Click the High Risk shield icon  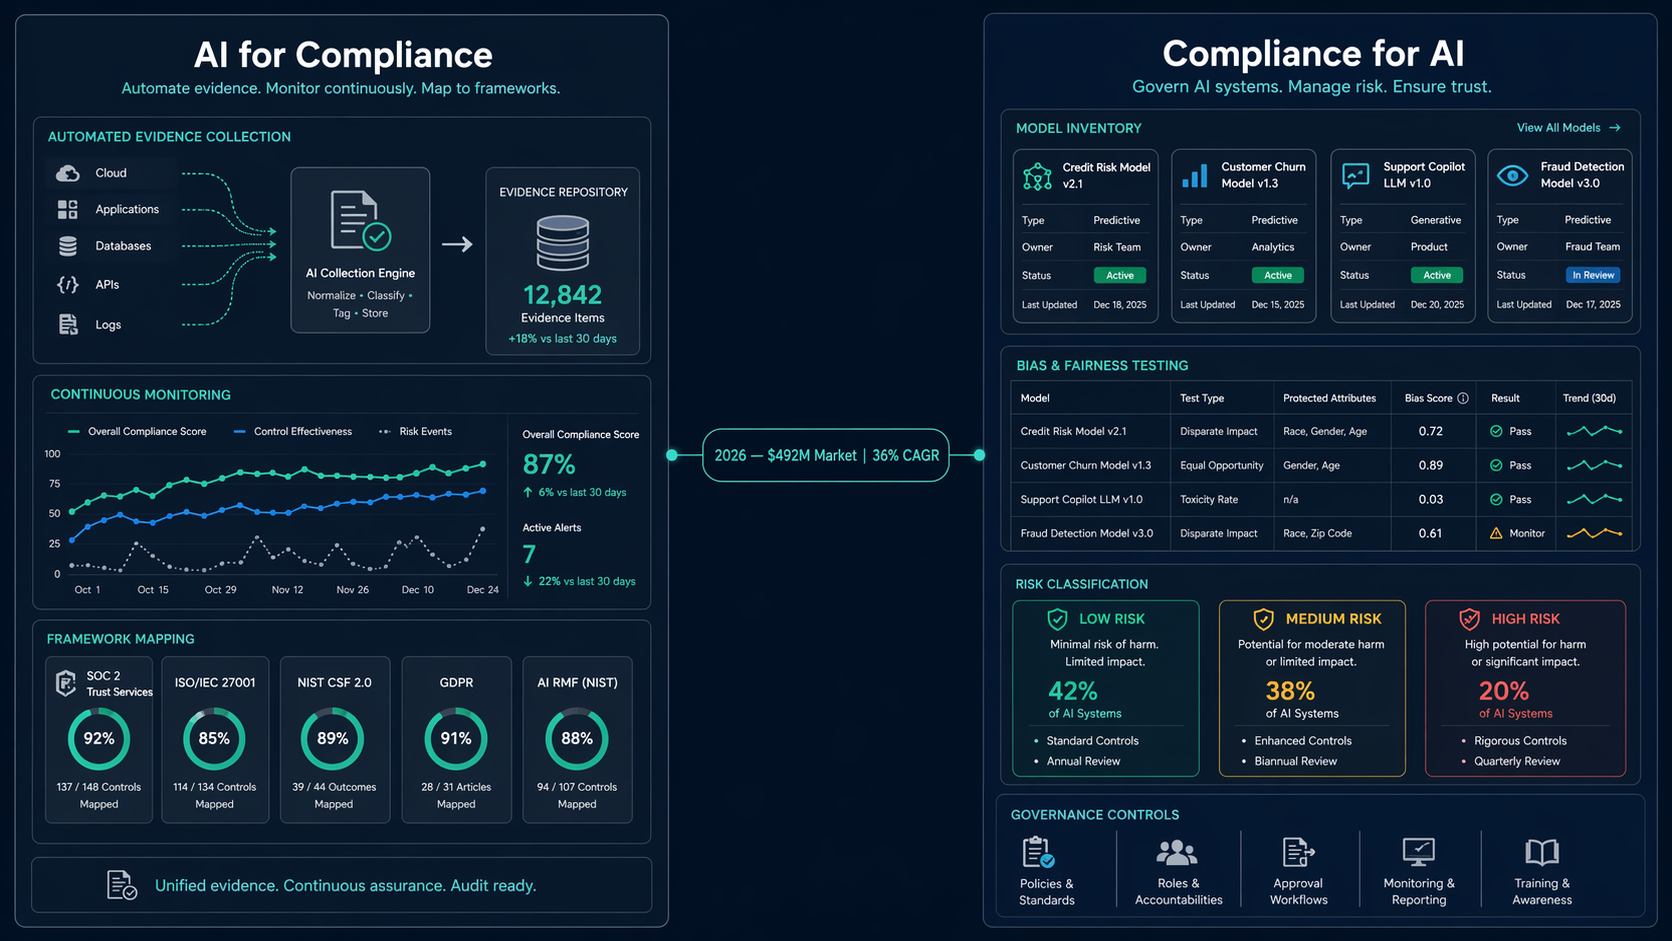tap(1469, 619)
